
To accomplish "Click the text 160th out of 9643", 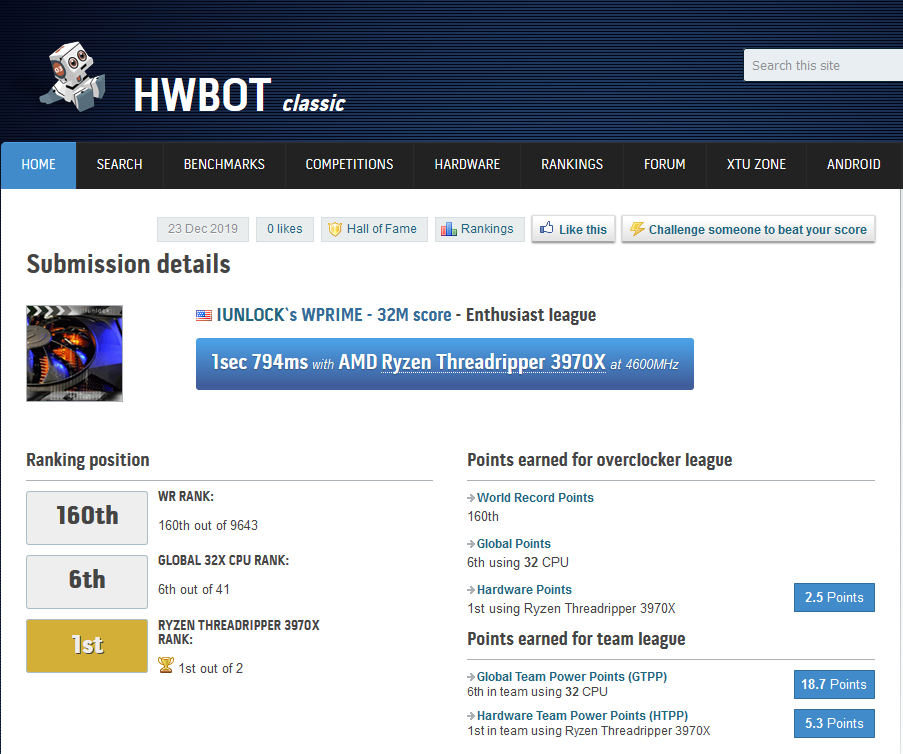I will [208, 525].
